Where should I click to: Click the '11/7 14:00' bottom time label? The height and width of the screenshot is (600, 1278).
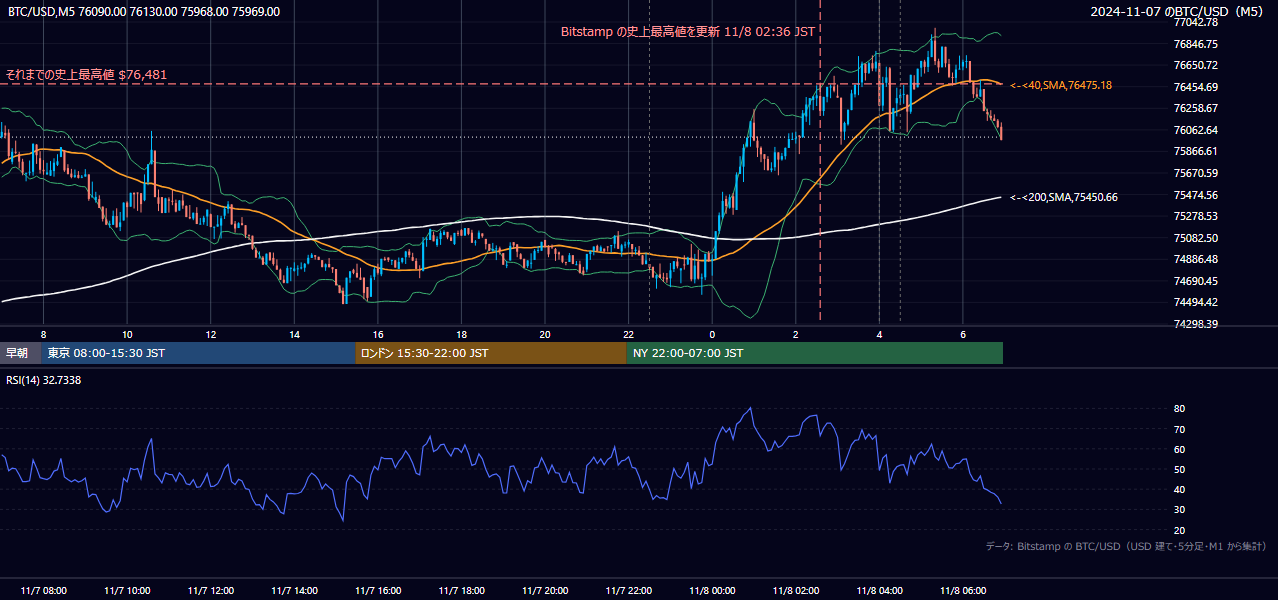click(x=294, y=591)
